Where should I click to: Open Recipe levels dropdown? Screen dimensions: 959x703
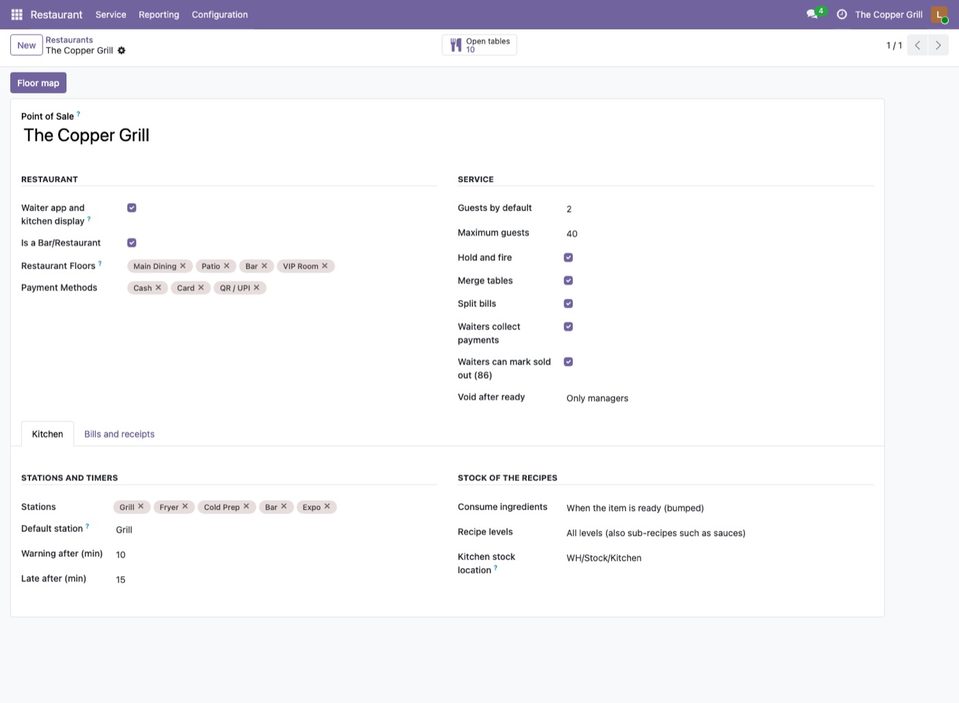coord(719,533)
